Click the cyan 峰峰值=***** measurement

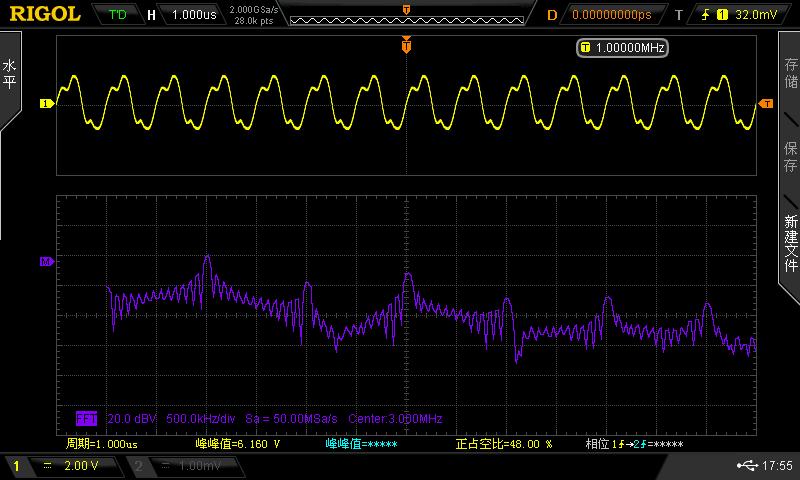tap(361, 444)
